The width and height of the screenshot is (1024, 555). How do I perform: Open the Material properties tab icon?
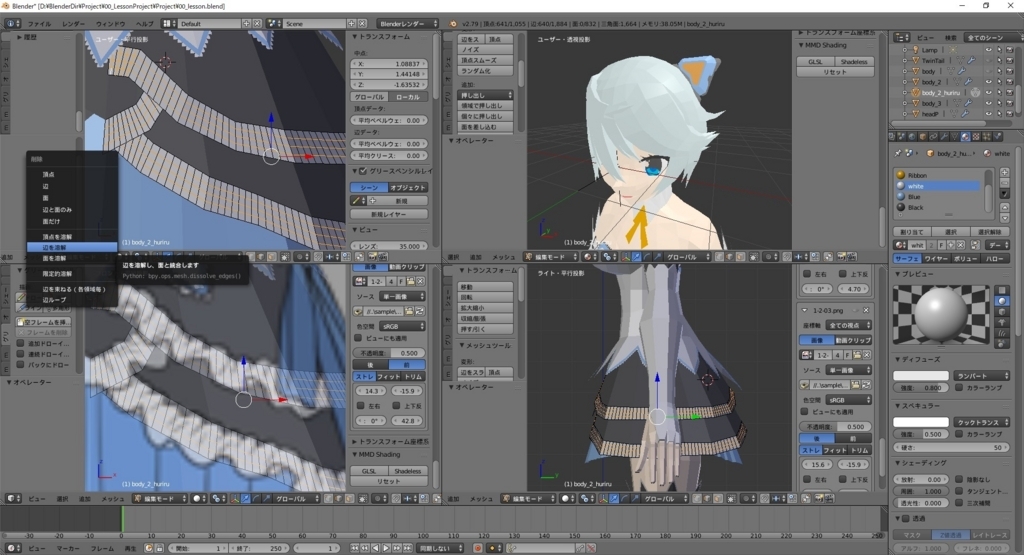[x=965, y=136]
